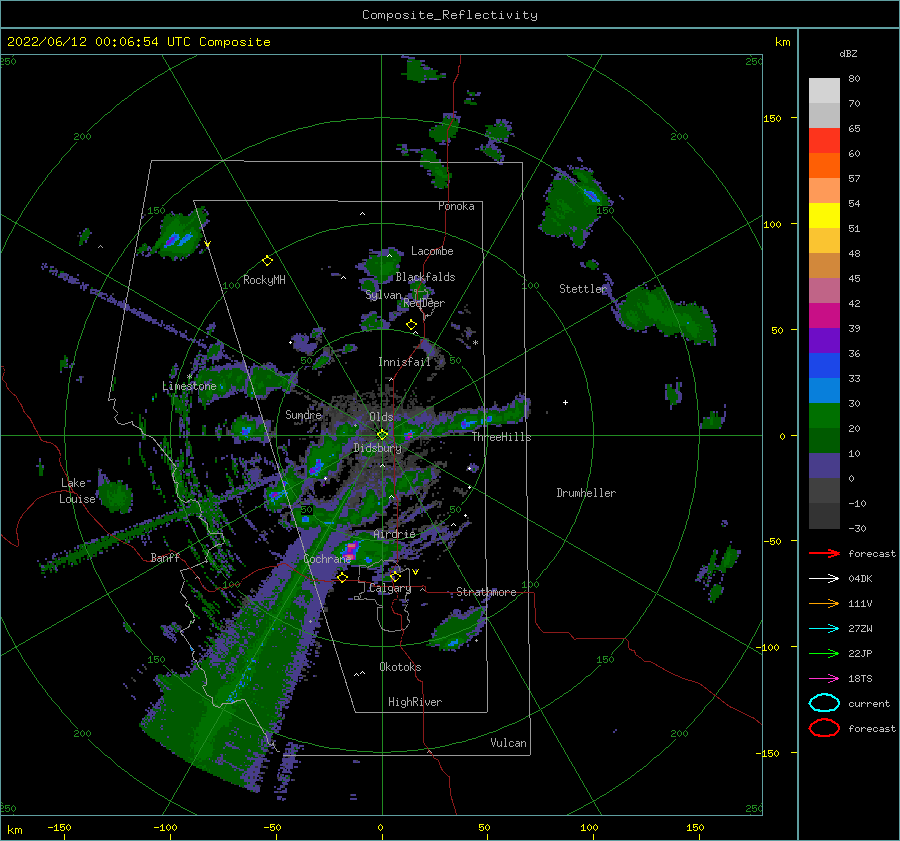
Task: Click the 22JP legend text
Action: (860, 653)
